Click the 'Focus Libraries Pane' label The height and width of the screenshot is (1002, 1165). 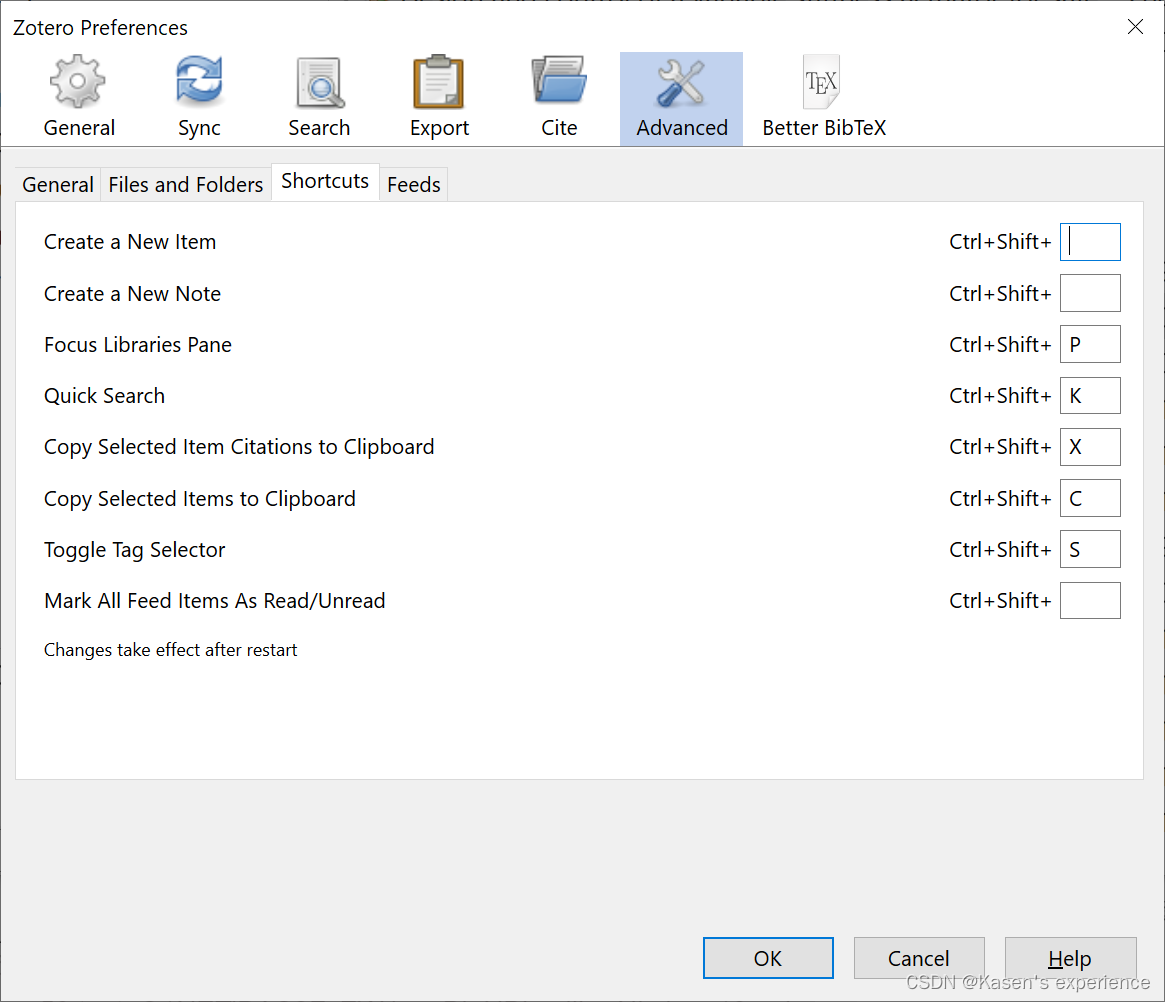click(138, 345)
